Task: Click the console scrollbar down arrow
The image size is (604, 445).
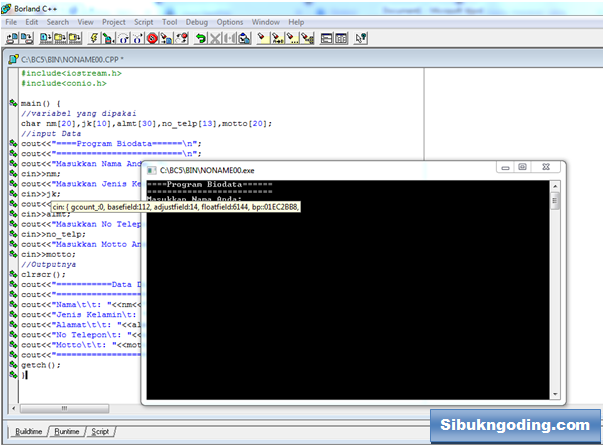Action: (x=555, y=394)
